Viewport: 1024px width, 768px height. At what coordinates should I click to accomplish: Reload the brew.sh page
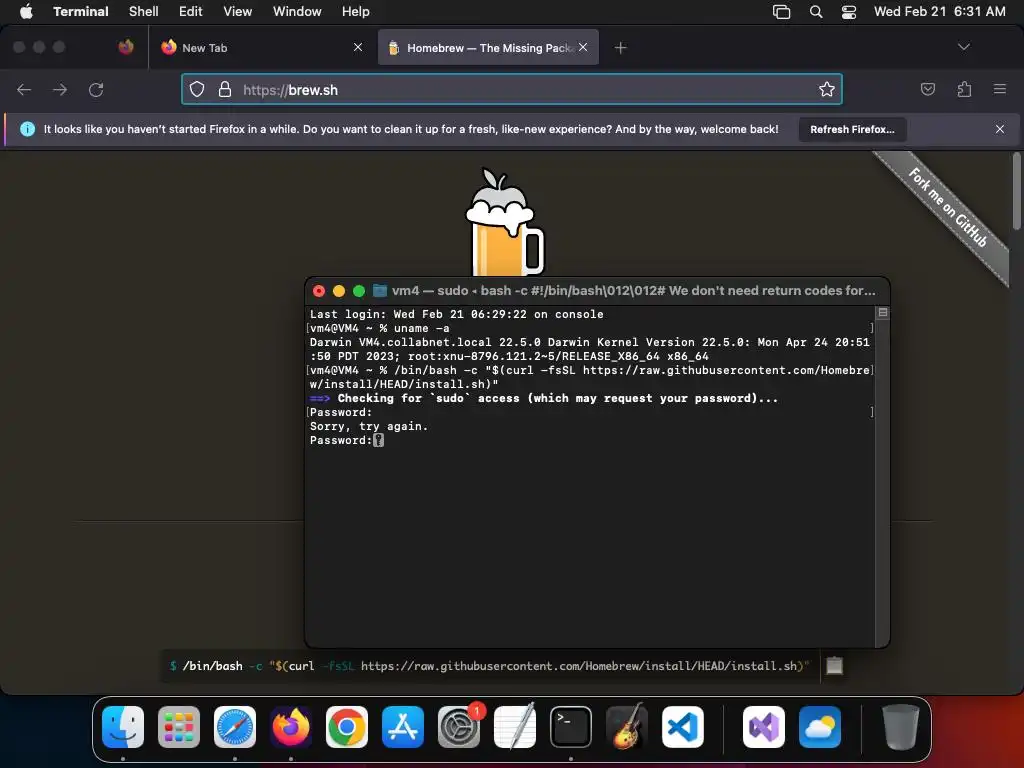[x=96, y=89]
